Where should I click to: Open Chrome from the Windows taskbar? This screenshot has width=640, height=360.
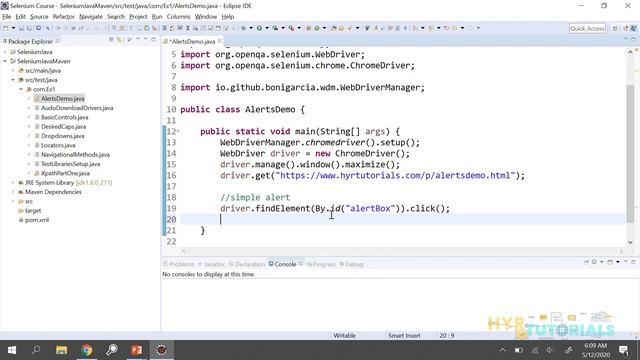(87, 350)
